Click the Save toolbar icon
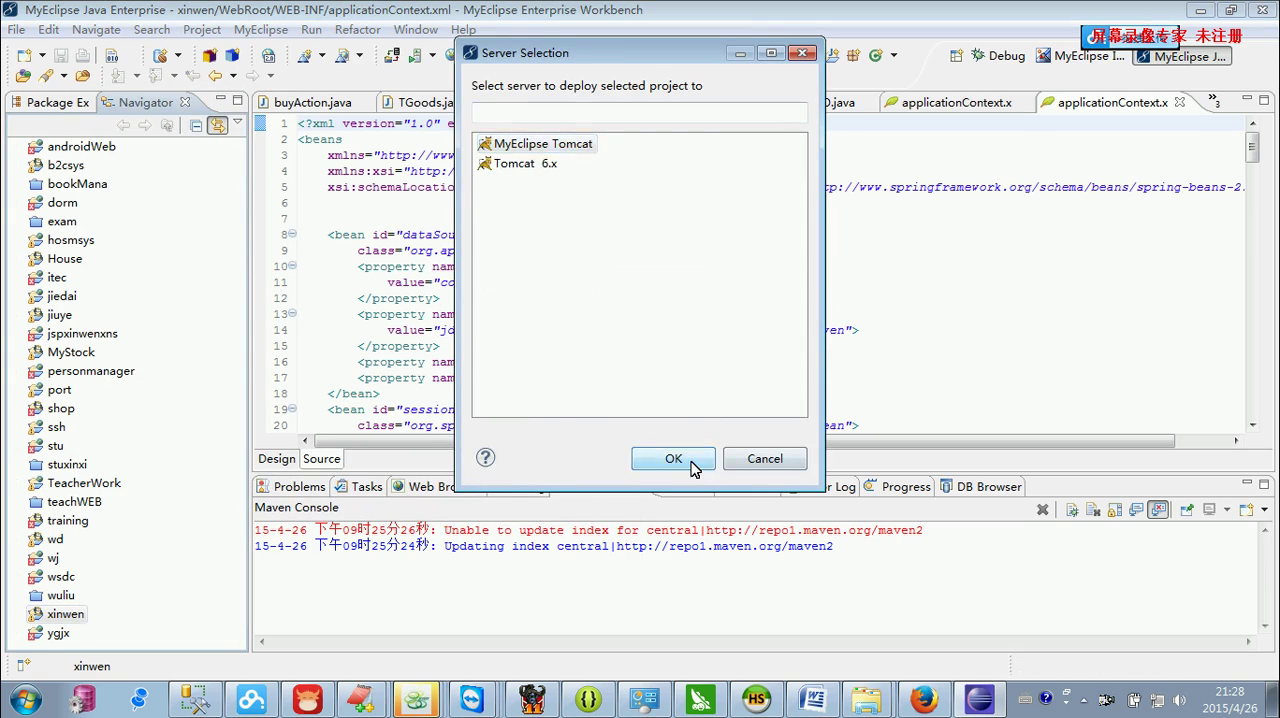Image resolution: width=1280 pixels, height=718 pixels. click(61, 56)
